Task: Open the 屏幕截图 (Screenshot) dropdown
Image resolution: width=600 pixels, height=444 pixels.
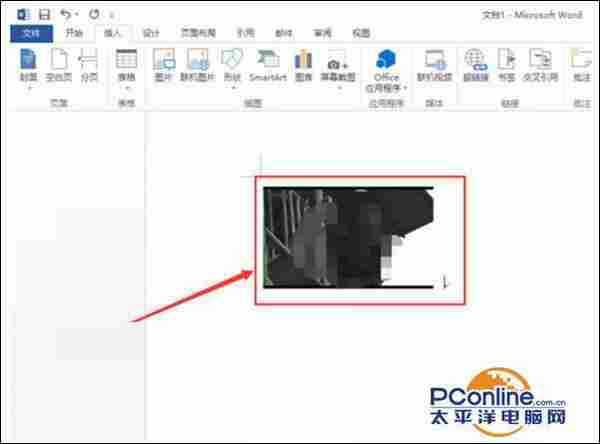Action: [338, 69]
